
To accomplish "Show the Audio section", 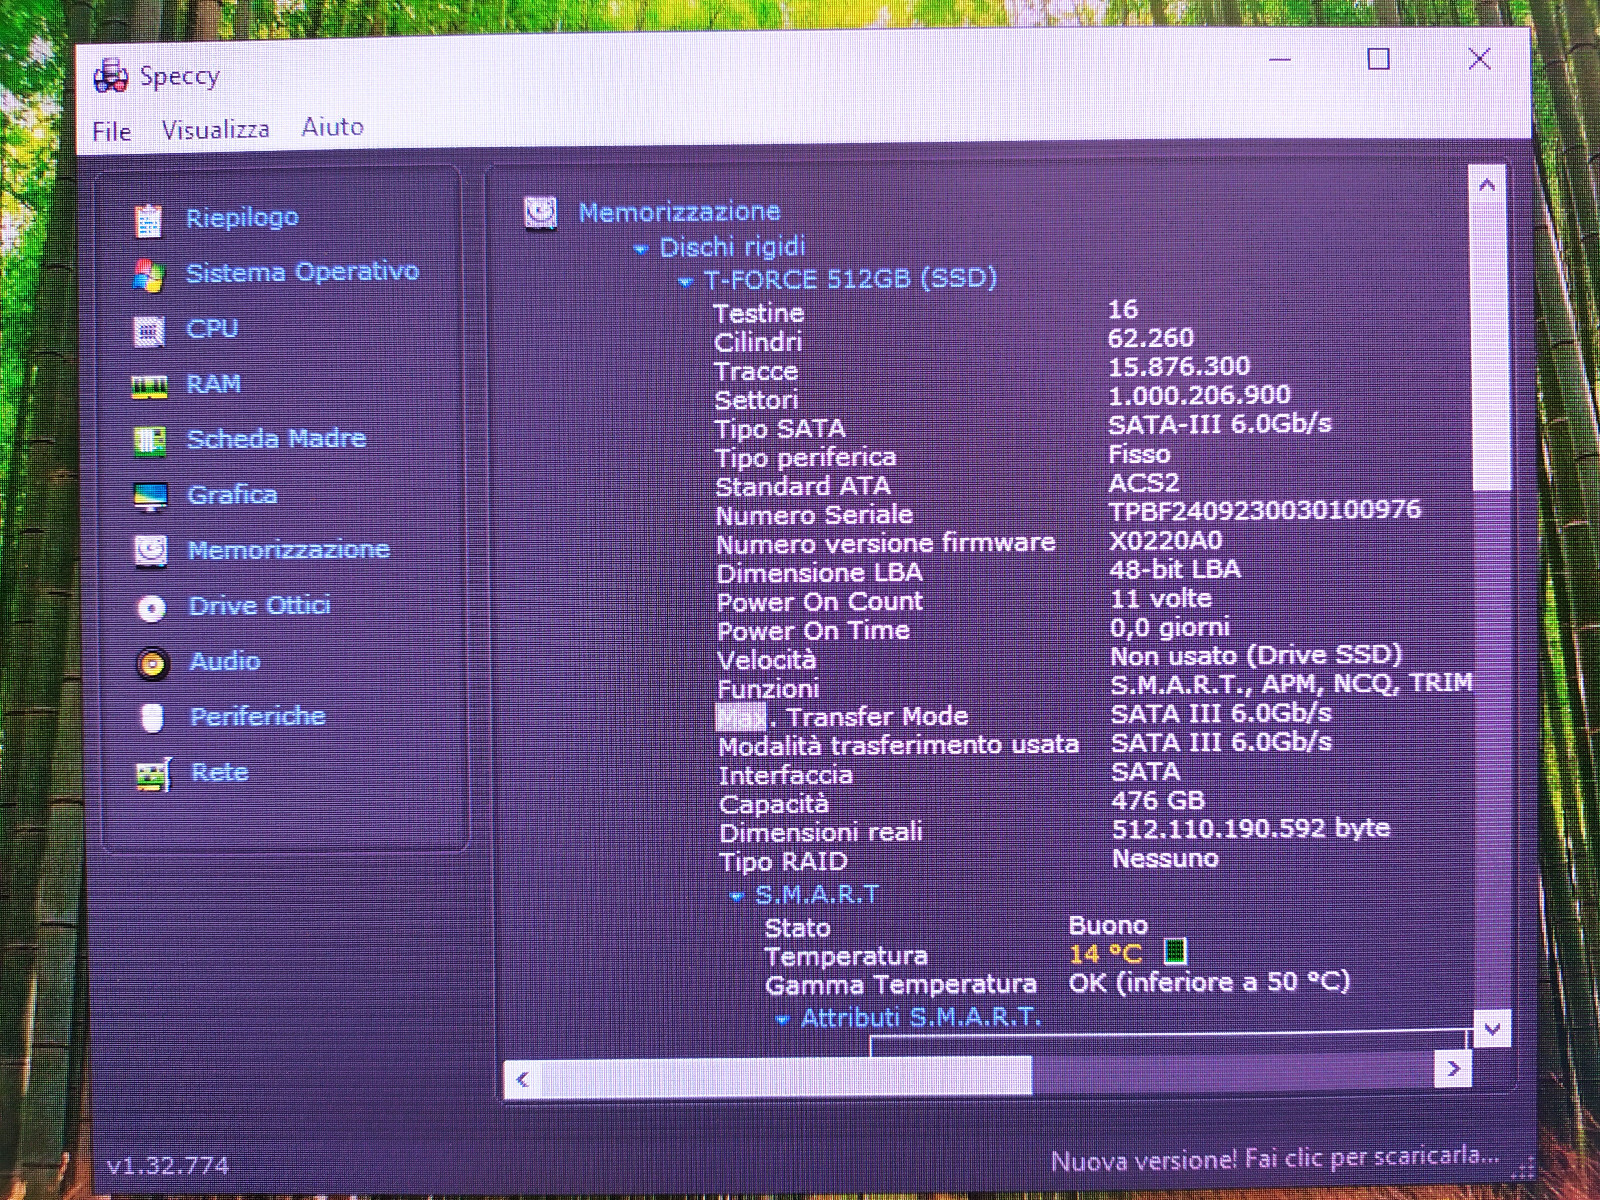I will (x=225, y=661).
